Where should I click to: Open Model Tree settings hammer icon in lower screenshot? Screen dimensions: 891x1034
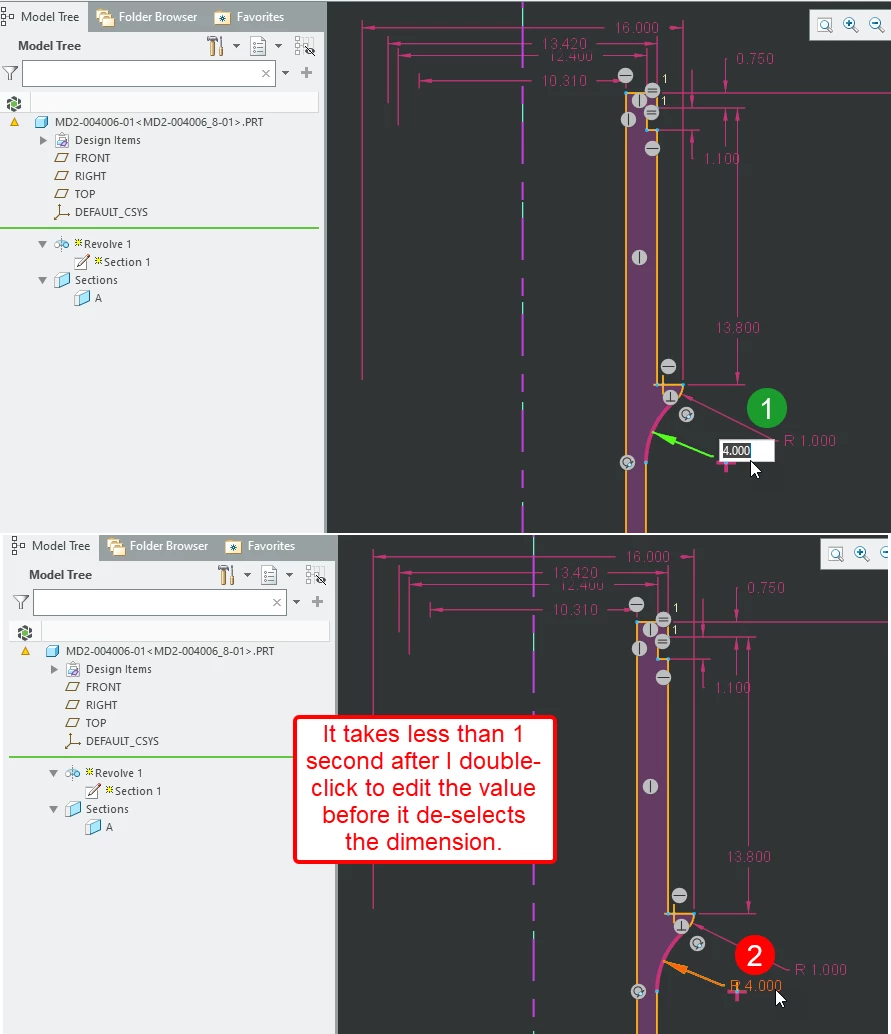point(226,575)
